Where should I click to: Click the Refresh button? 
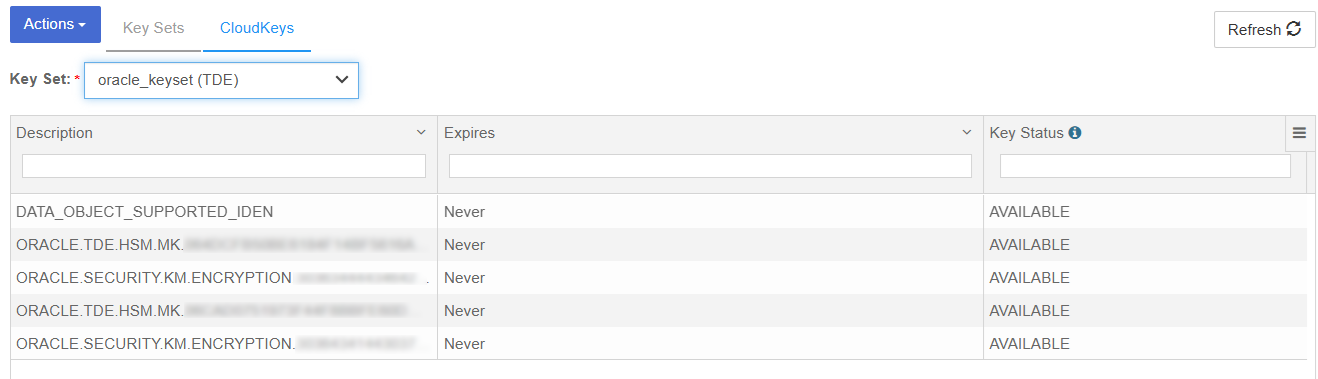point(1264,29)
